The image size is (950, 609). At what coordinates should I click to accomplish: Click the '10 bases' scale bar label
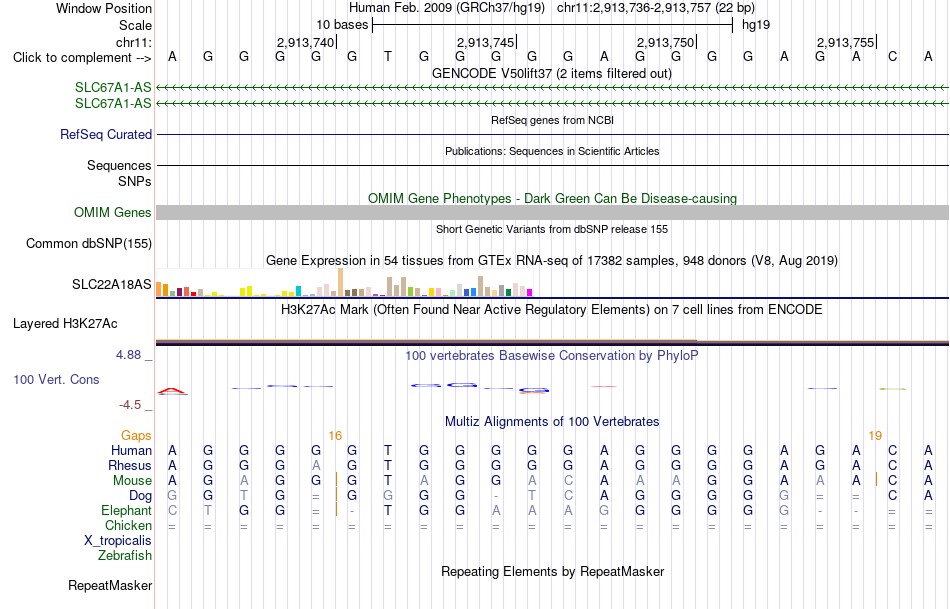point(342,25)
